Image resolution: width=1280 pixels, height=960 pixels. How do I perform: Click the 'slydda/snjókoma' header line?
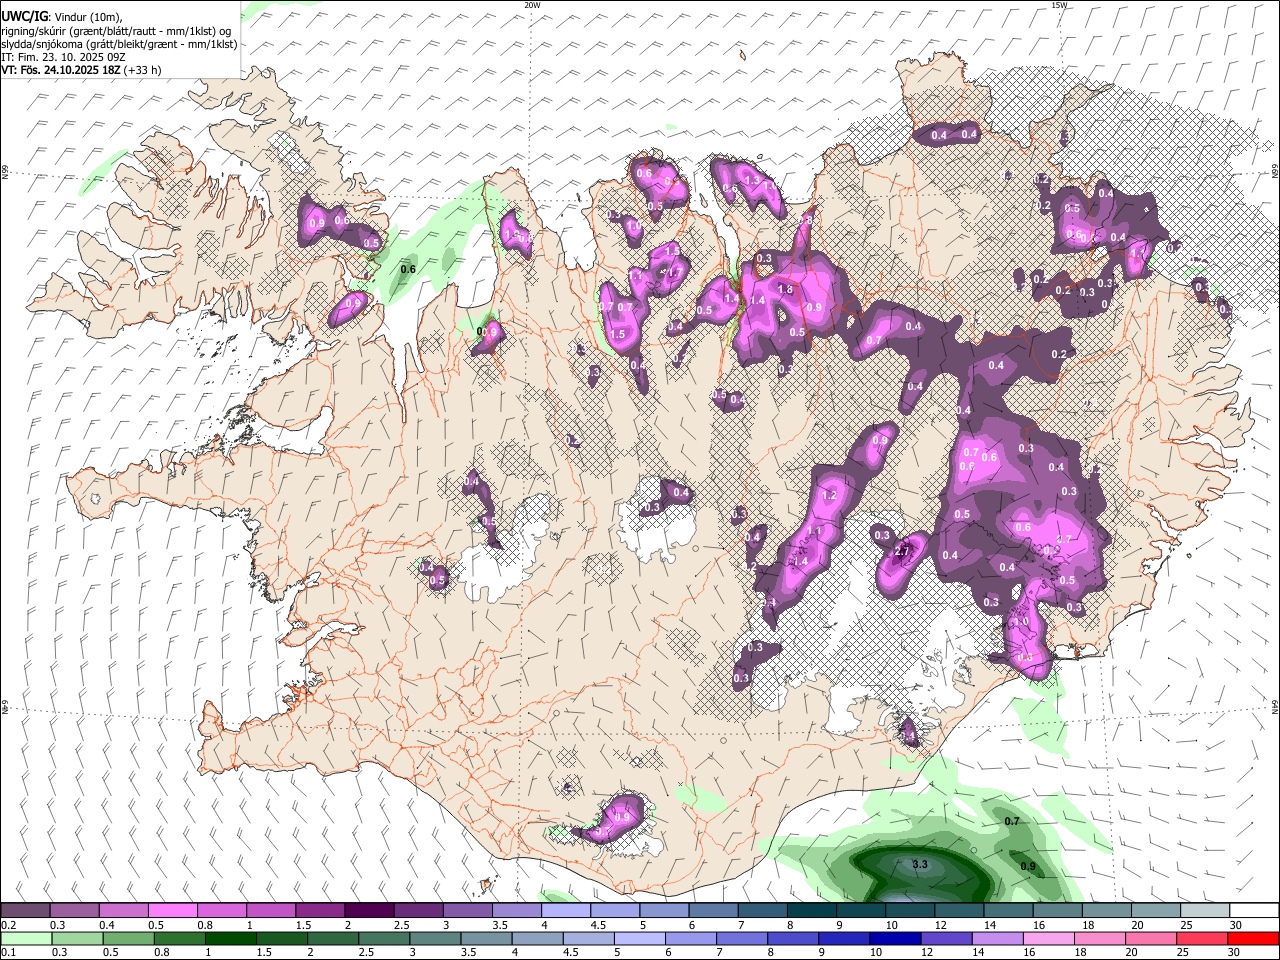[x=119, y=44]
